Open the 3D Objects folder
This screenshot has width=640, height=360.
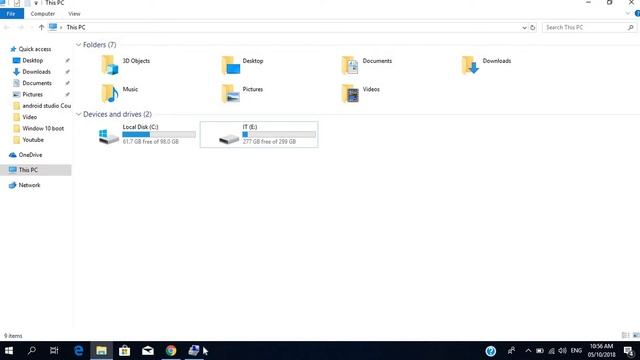point(126,65)
